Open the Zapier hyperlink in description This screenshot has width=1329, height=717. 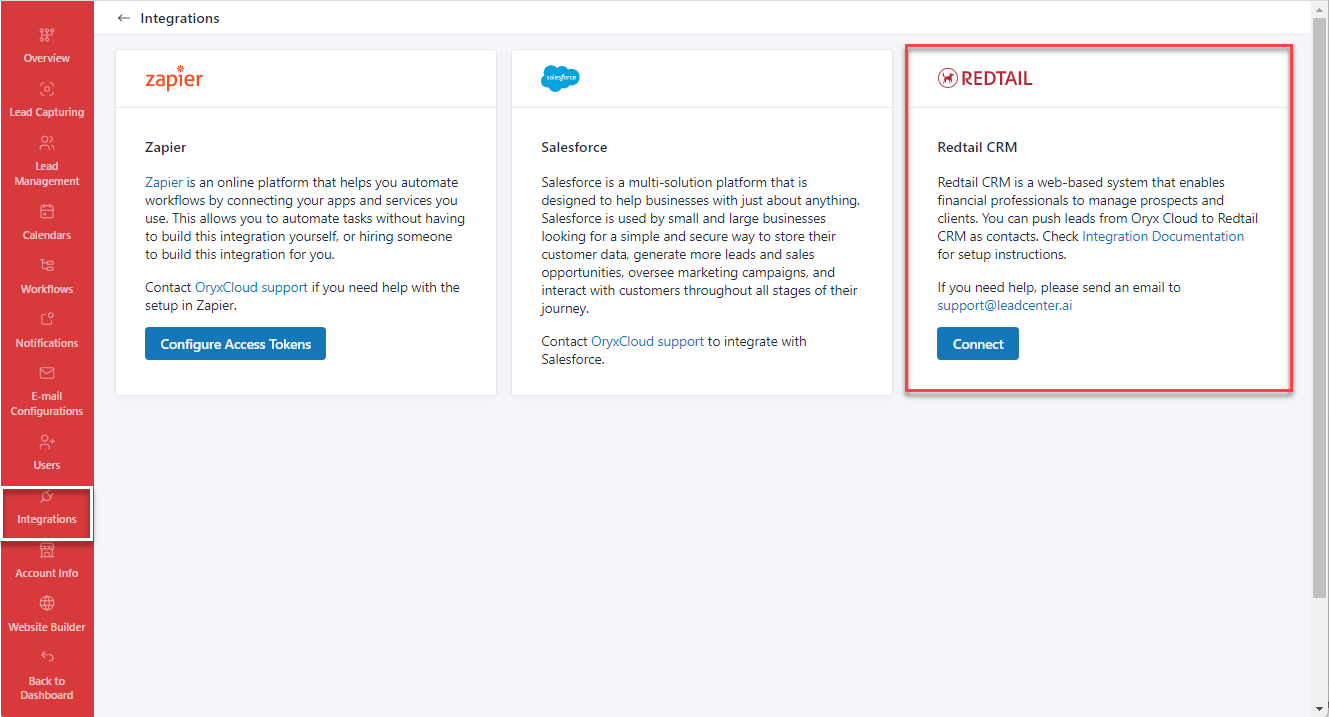164,182
